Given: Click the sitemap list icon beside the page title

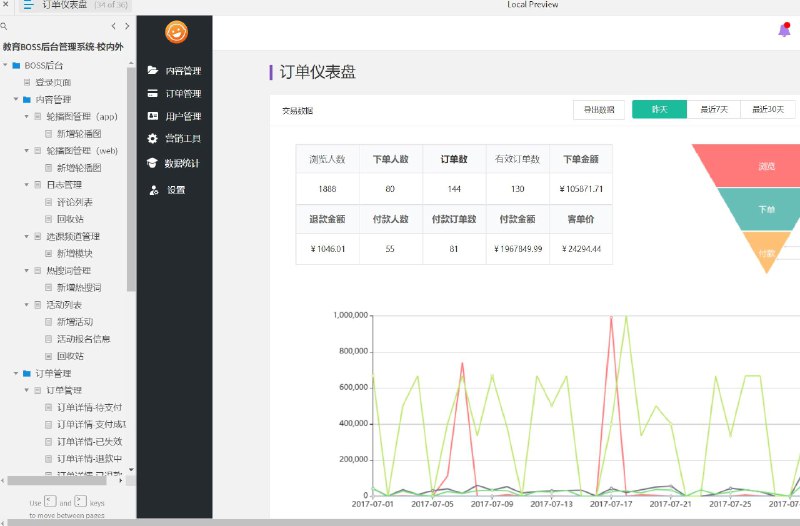Looking at the screenshot, I should click(x=28, y=5).
